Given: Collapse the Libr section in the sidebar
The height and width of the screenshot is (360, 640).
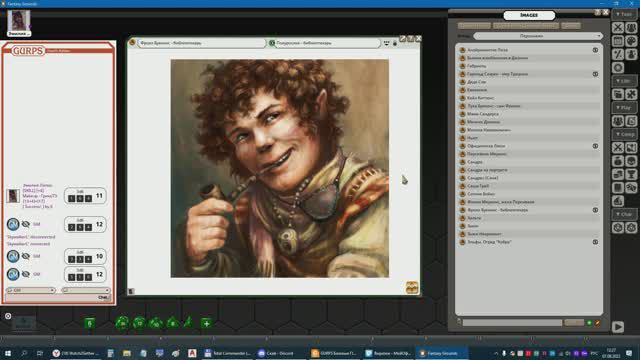Looking at the screenshot, I should pyautogui.click(x=624, y=81).
